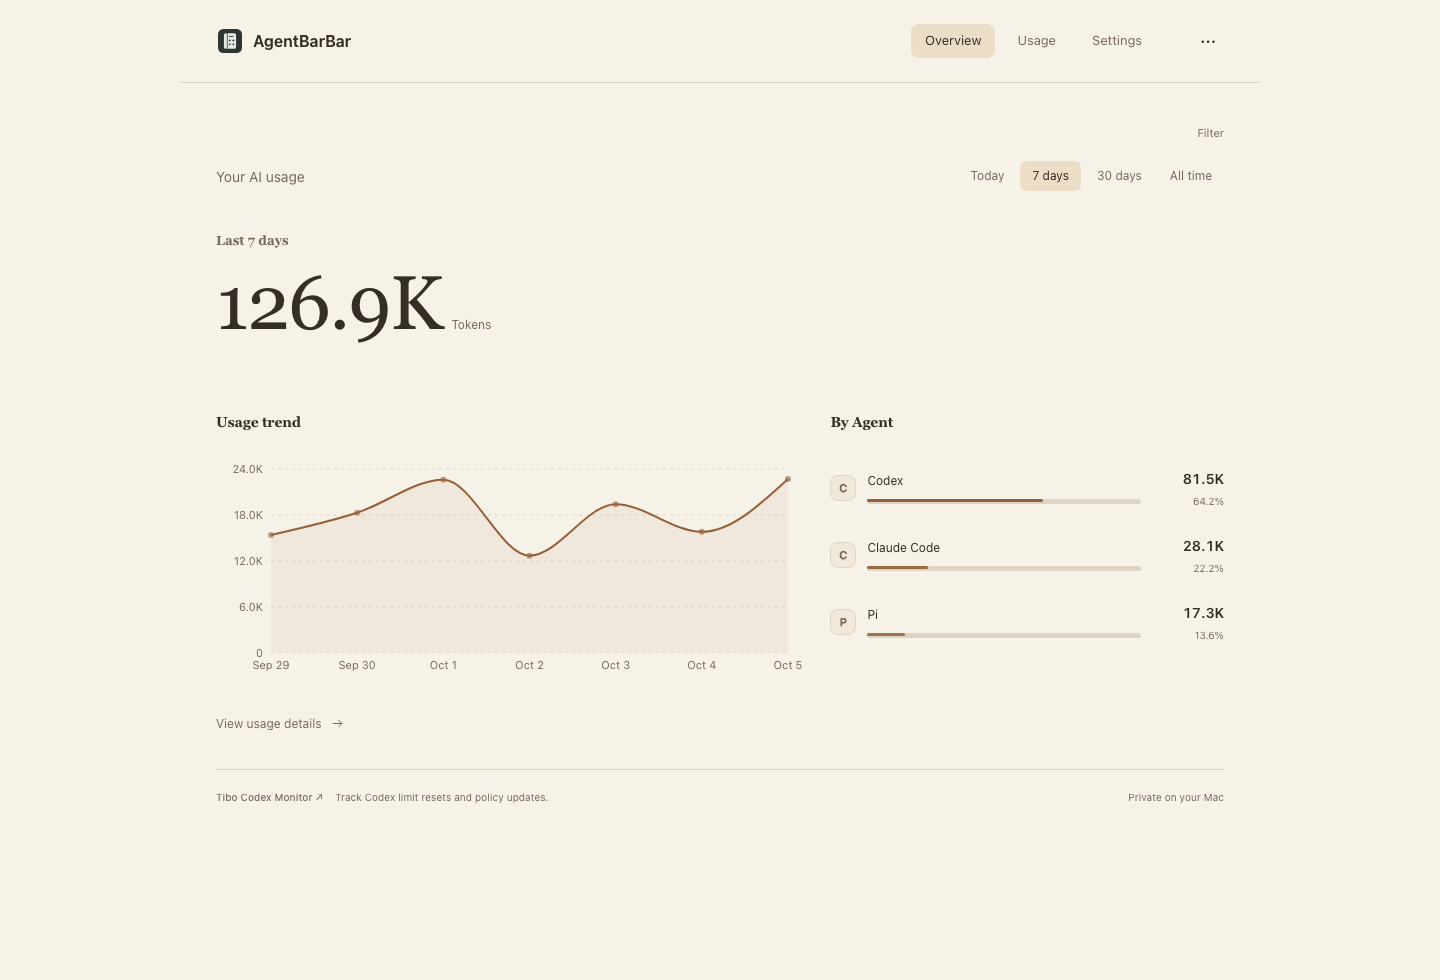This screenshot has height=980, width=1440.
Task: Click the Sep 29 axis label
Action: pyautogui.click(x=271, y=665)
